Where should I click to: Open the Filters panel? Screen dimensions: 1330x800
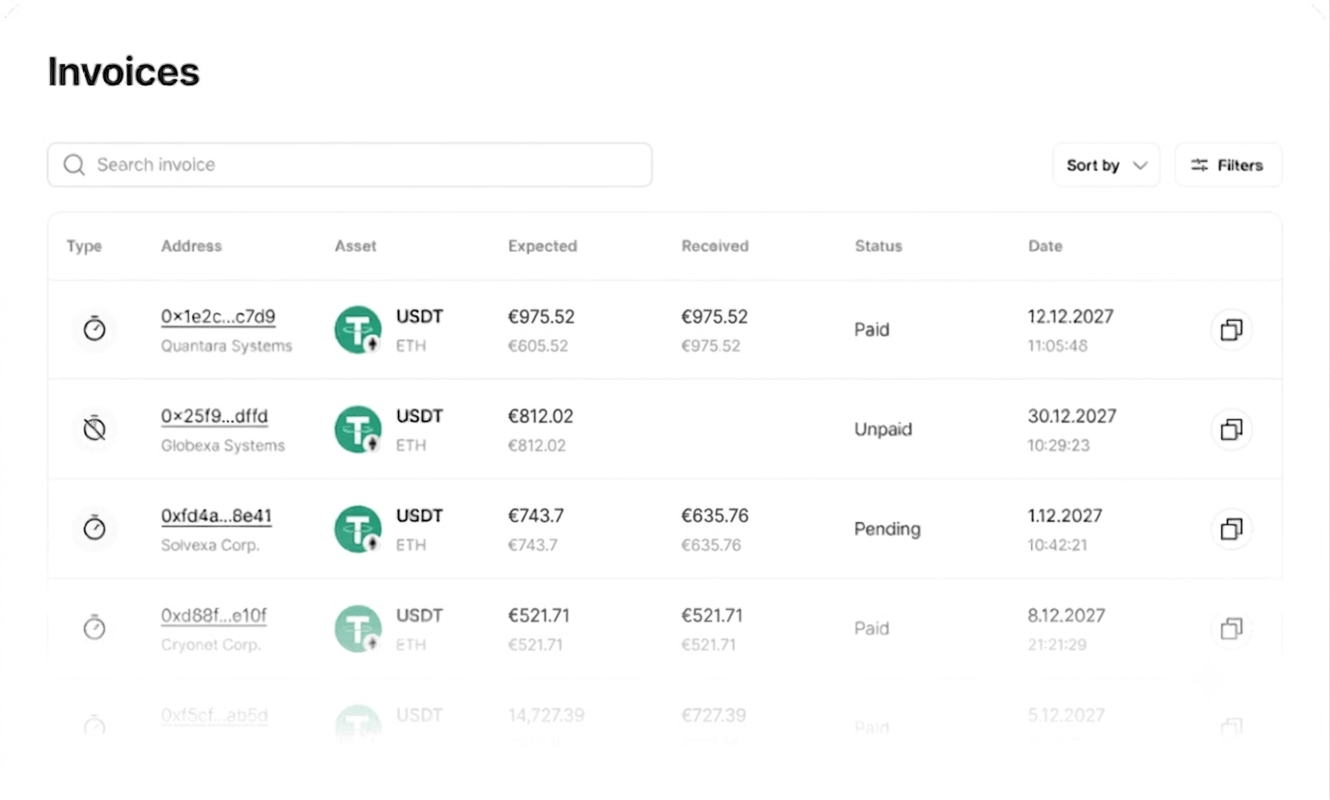[x=1228, y=165]
